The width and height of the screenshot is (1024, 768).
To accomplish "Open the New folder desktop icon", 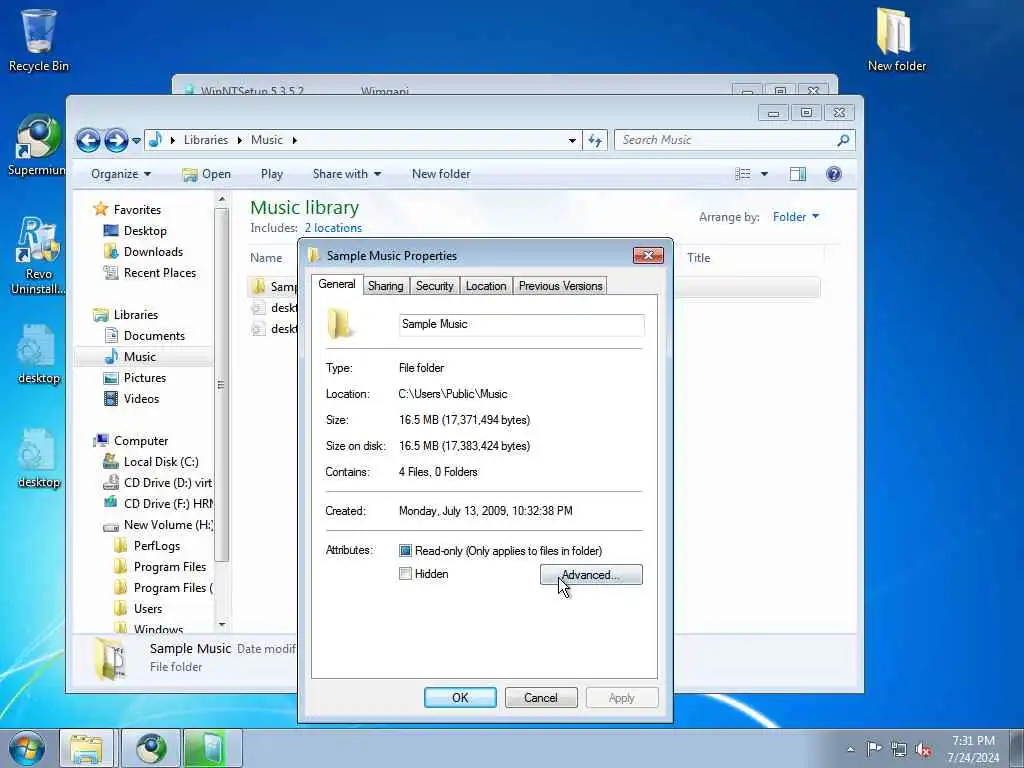I will pyautogui.click(x=896, y=39).
